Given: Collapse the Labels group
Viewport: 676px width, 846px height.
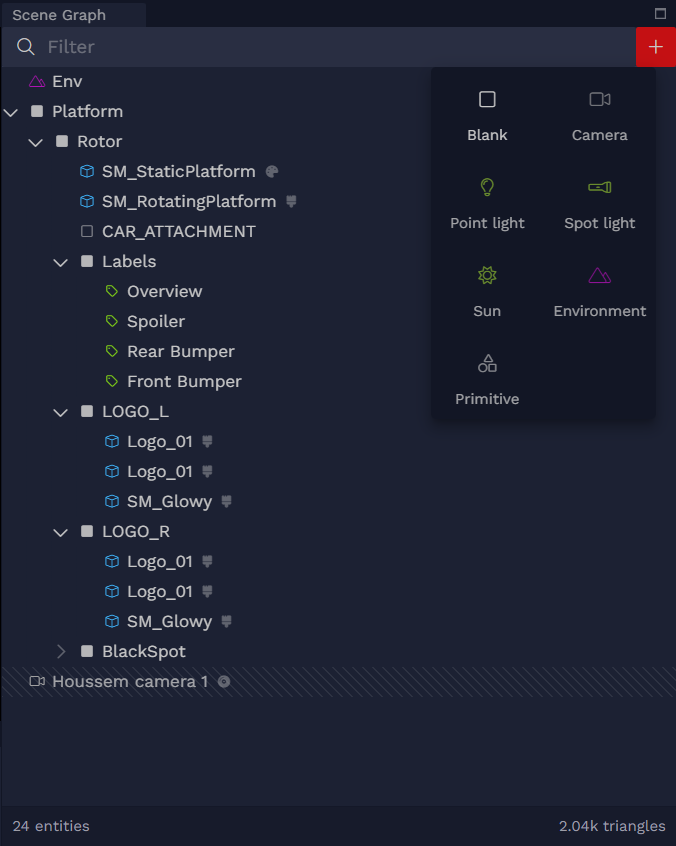Looking at the screenshot, I should pos(61,263).
